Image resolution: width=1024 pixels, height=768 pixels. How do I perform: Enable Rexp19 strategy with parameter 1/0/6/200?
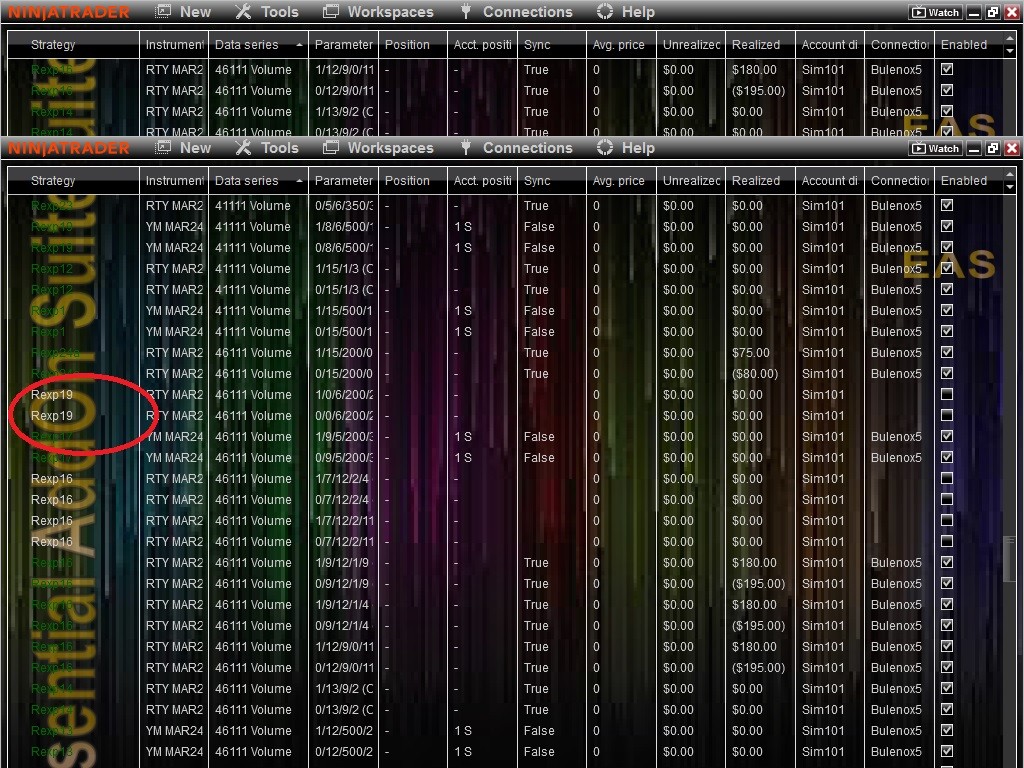click(947, 394)
